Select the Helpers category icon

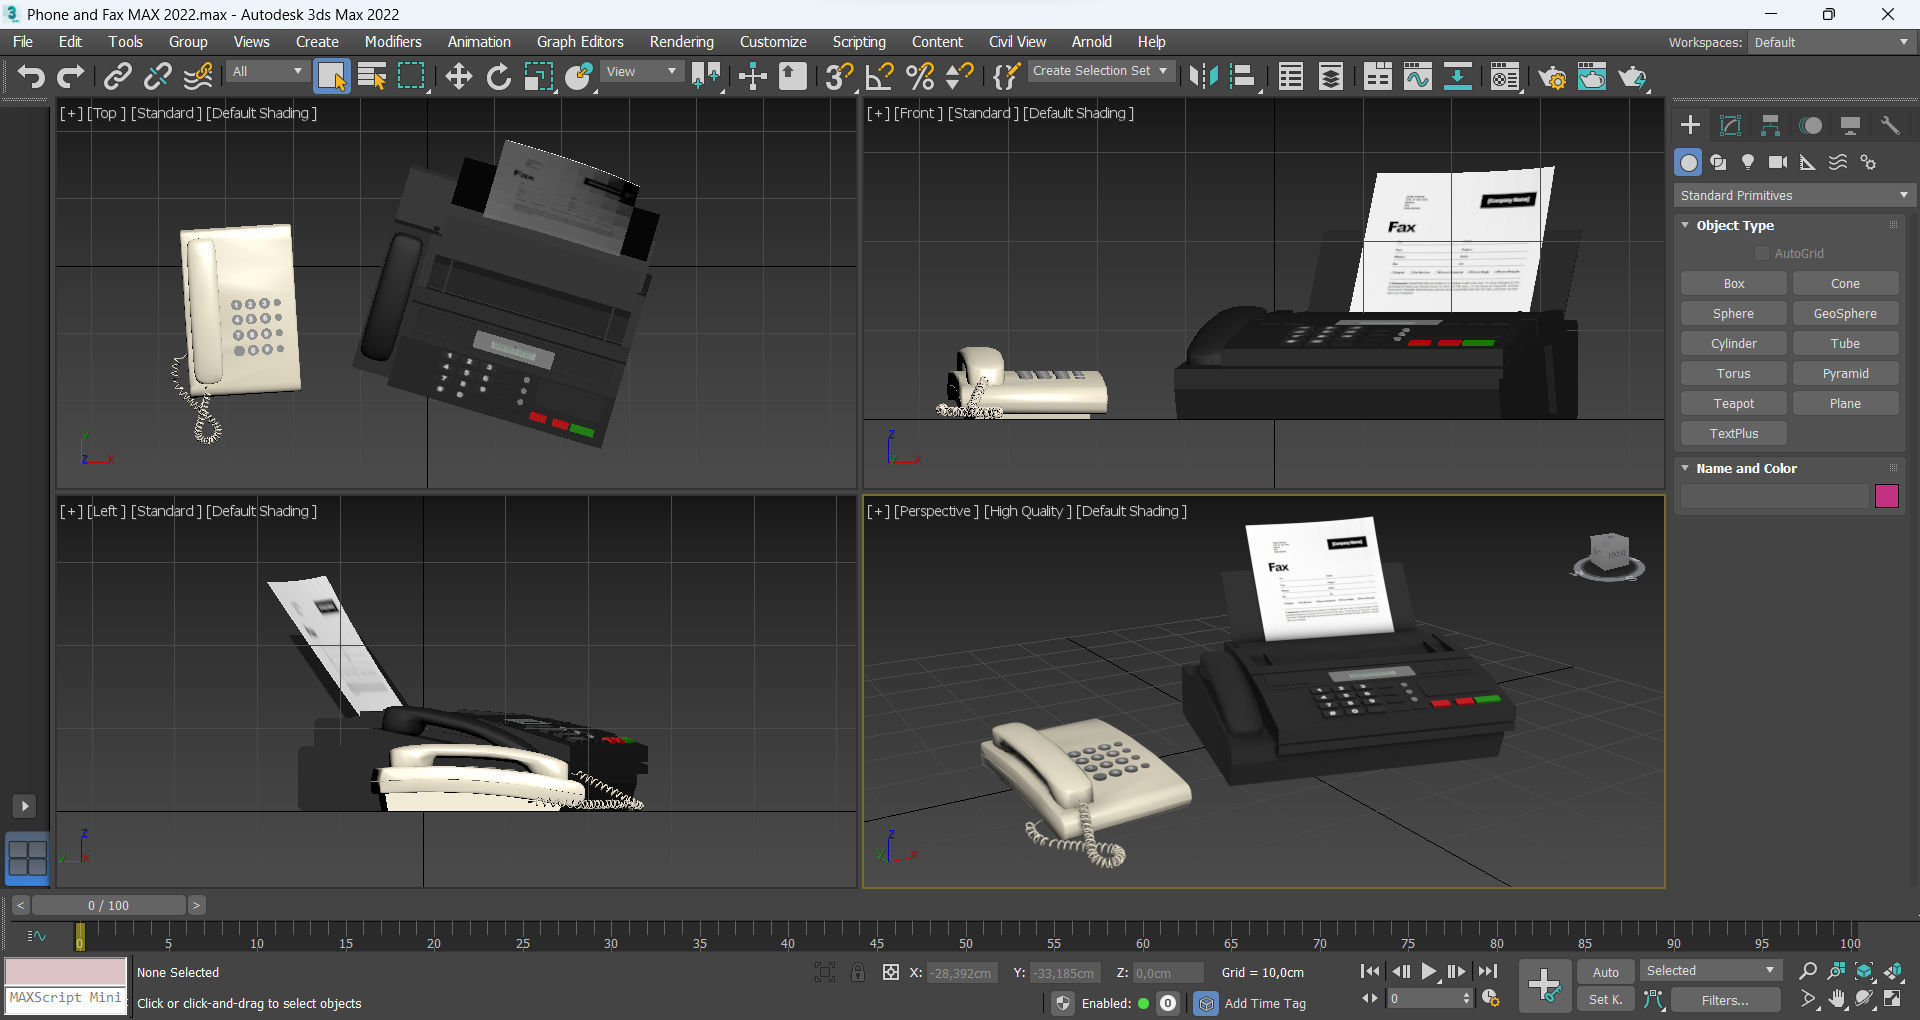[1808, 162]
